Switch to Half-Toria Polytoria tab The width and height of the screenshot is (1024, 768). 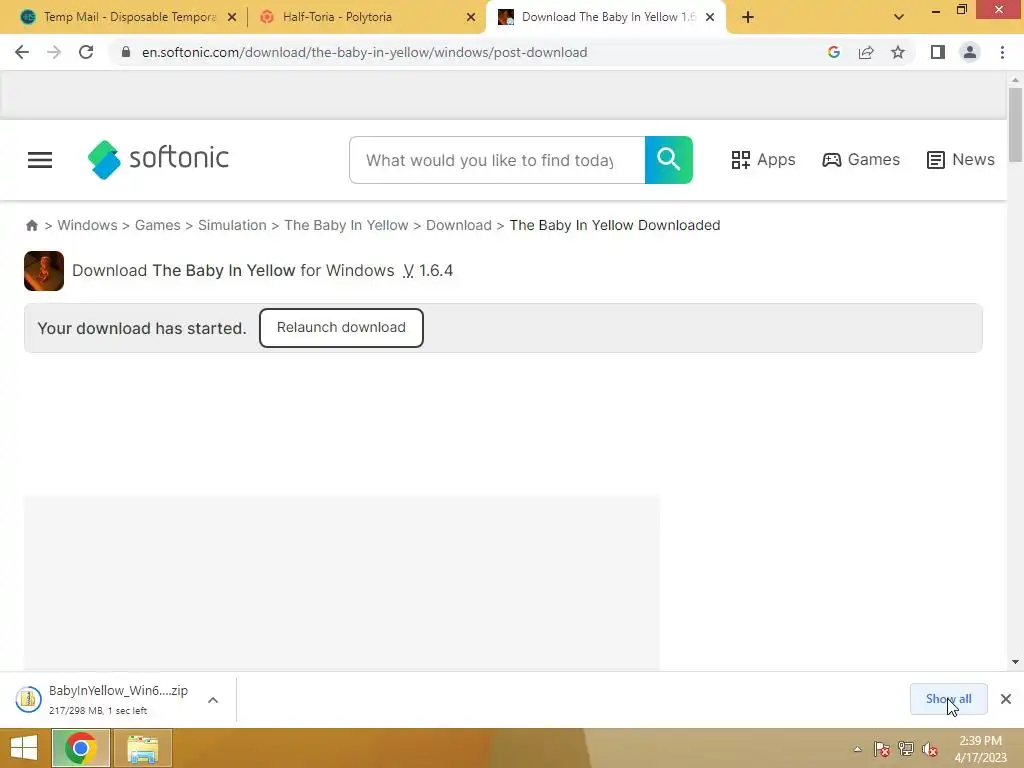[x=366, y=17]
